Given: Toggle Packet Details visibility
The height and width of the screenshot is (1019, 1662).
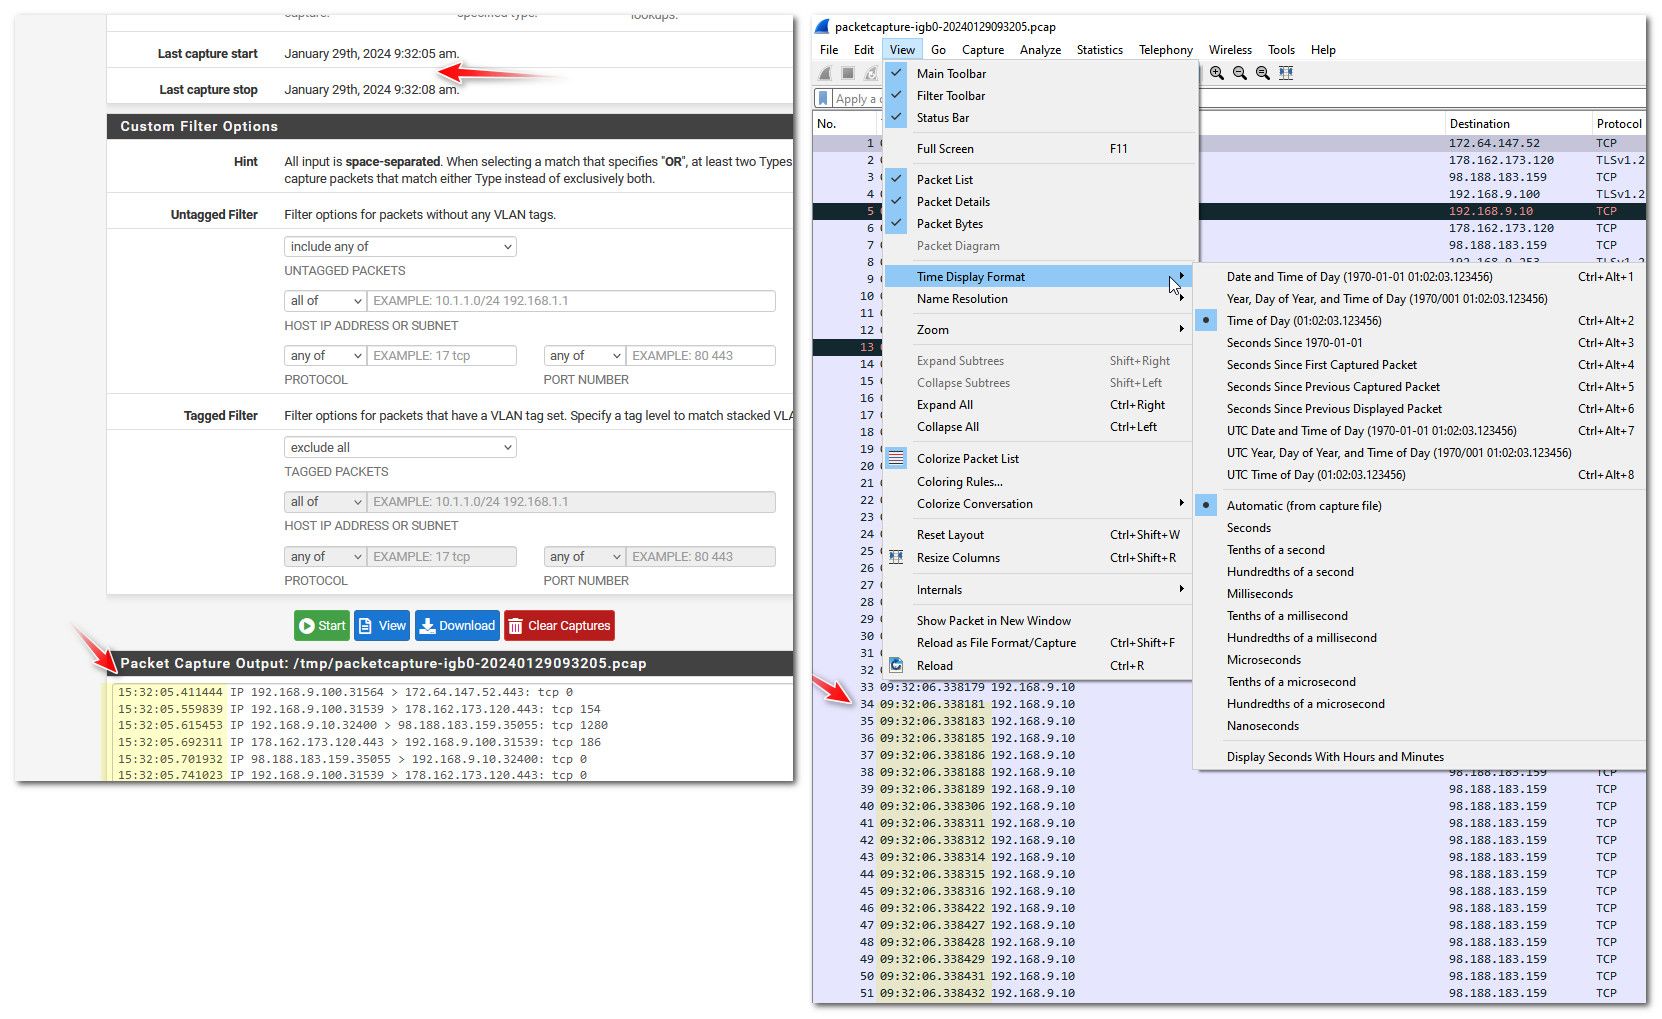Looking at the screenshot, I should pos(897,201).
